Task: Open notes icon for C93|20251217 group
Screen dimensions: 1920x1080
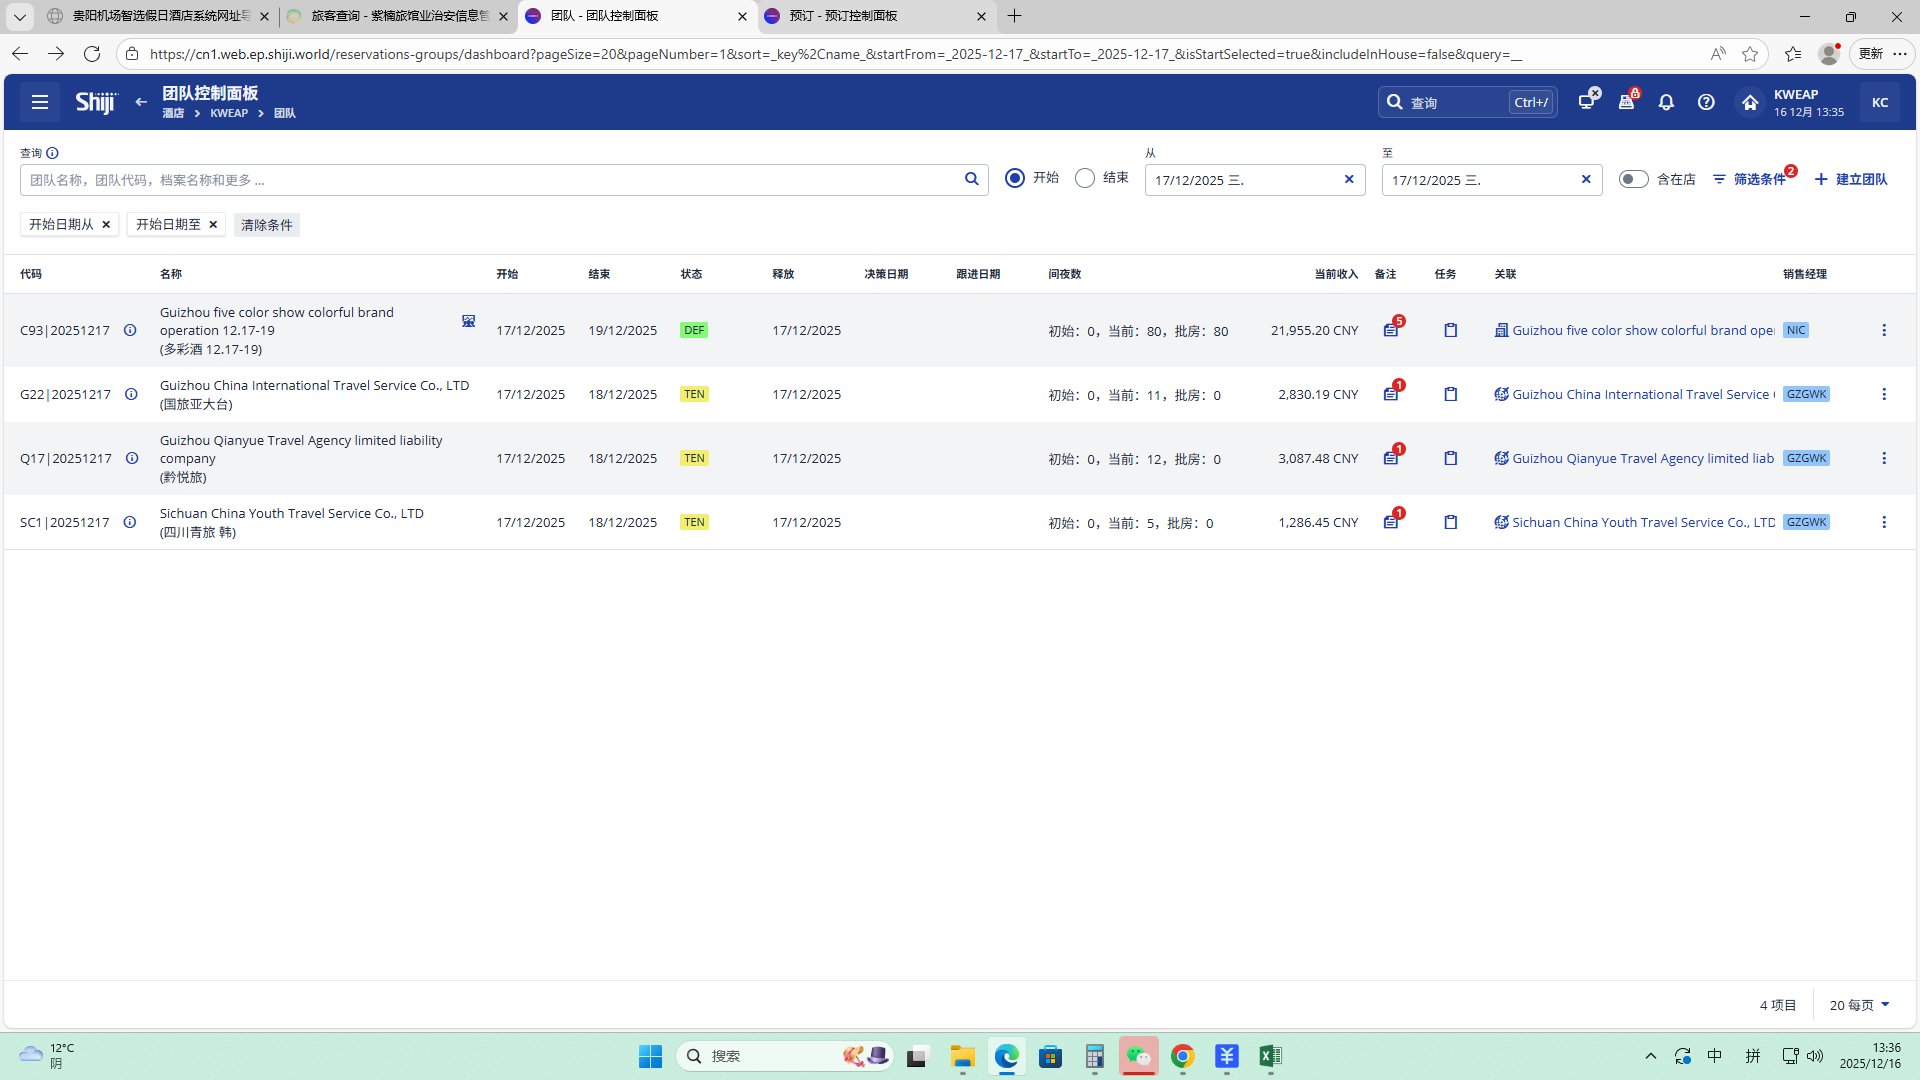Action: [x=1390, y=331]
